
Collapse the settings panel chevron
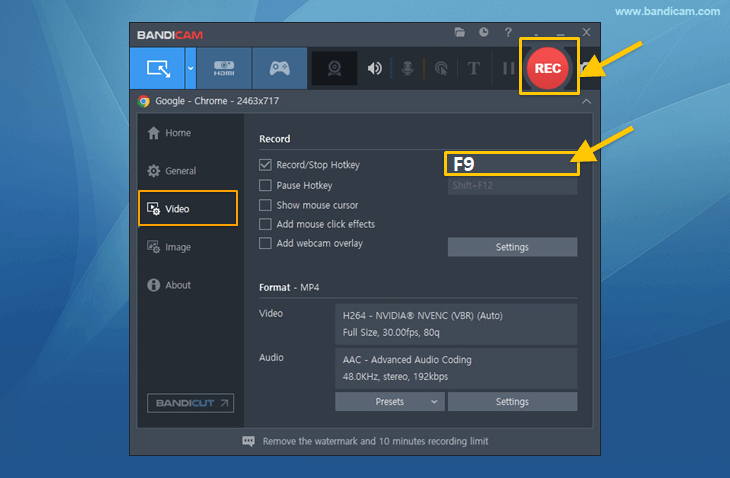(586, 101)
